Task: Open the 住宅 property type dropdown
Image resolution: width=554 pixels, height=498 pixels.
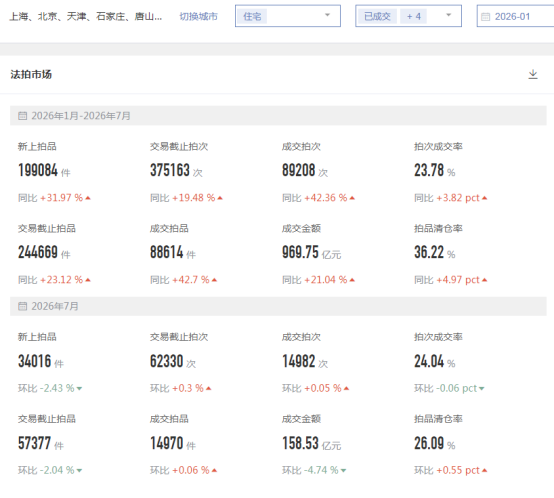Action: click(288, 16)
